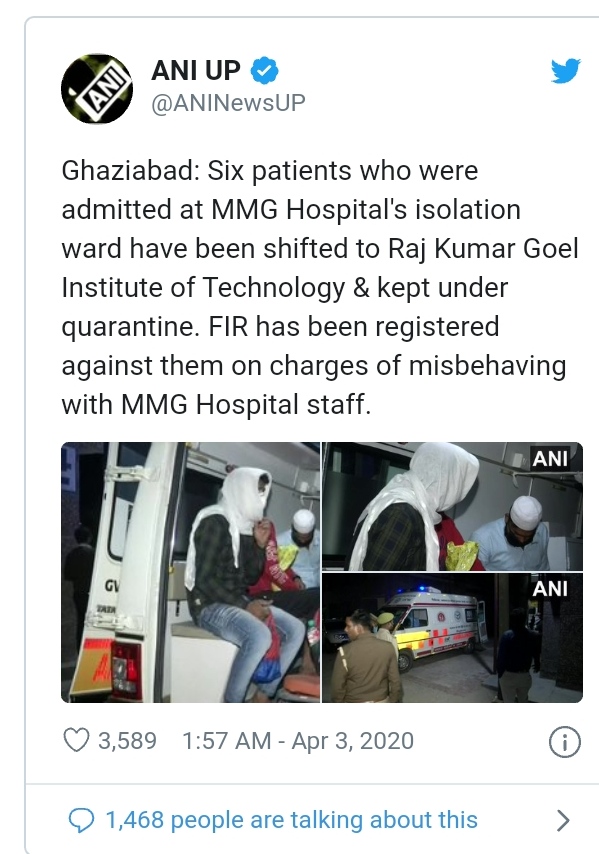599x854 pixels.
Task: Open the bottom-right ambulance street photo
Action: [x=453, y=638]
